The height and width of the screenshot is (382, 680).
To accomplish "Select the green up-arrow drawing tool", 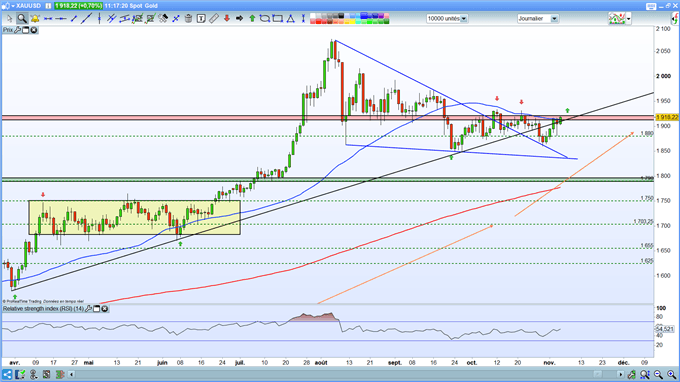I will click(252, 19).
